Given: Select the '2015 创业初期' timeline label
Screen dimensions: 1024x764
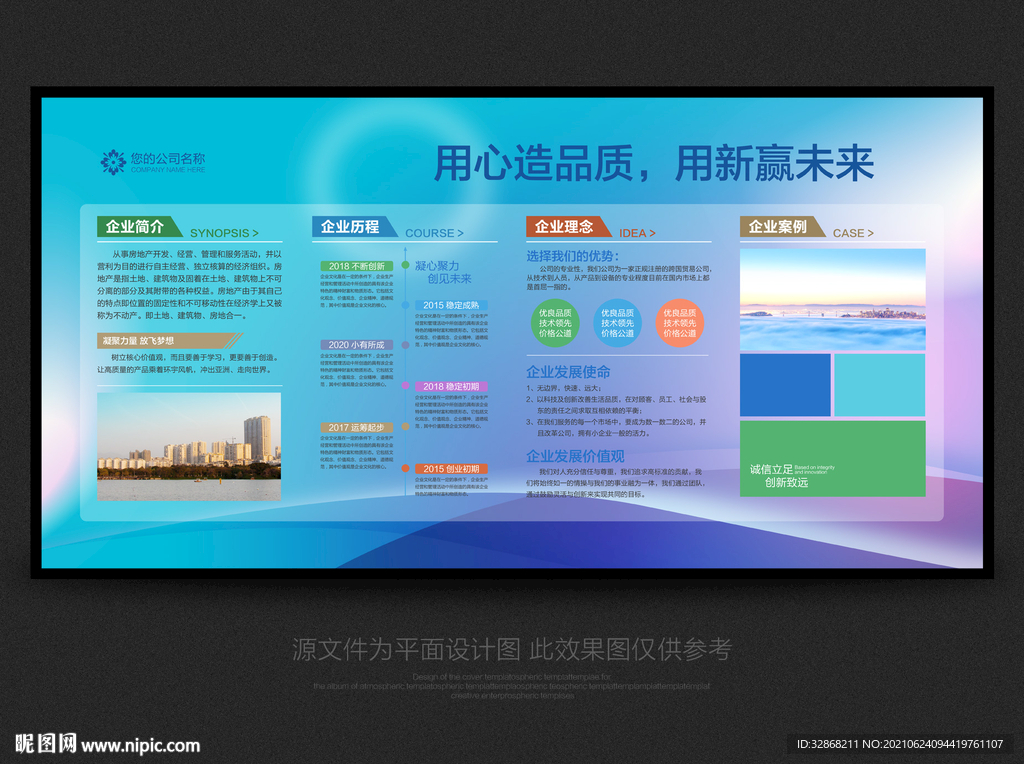Looking at the screenshot, I should [451, 469].
